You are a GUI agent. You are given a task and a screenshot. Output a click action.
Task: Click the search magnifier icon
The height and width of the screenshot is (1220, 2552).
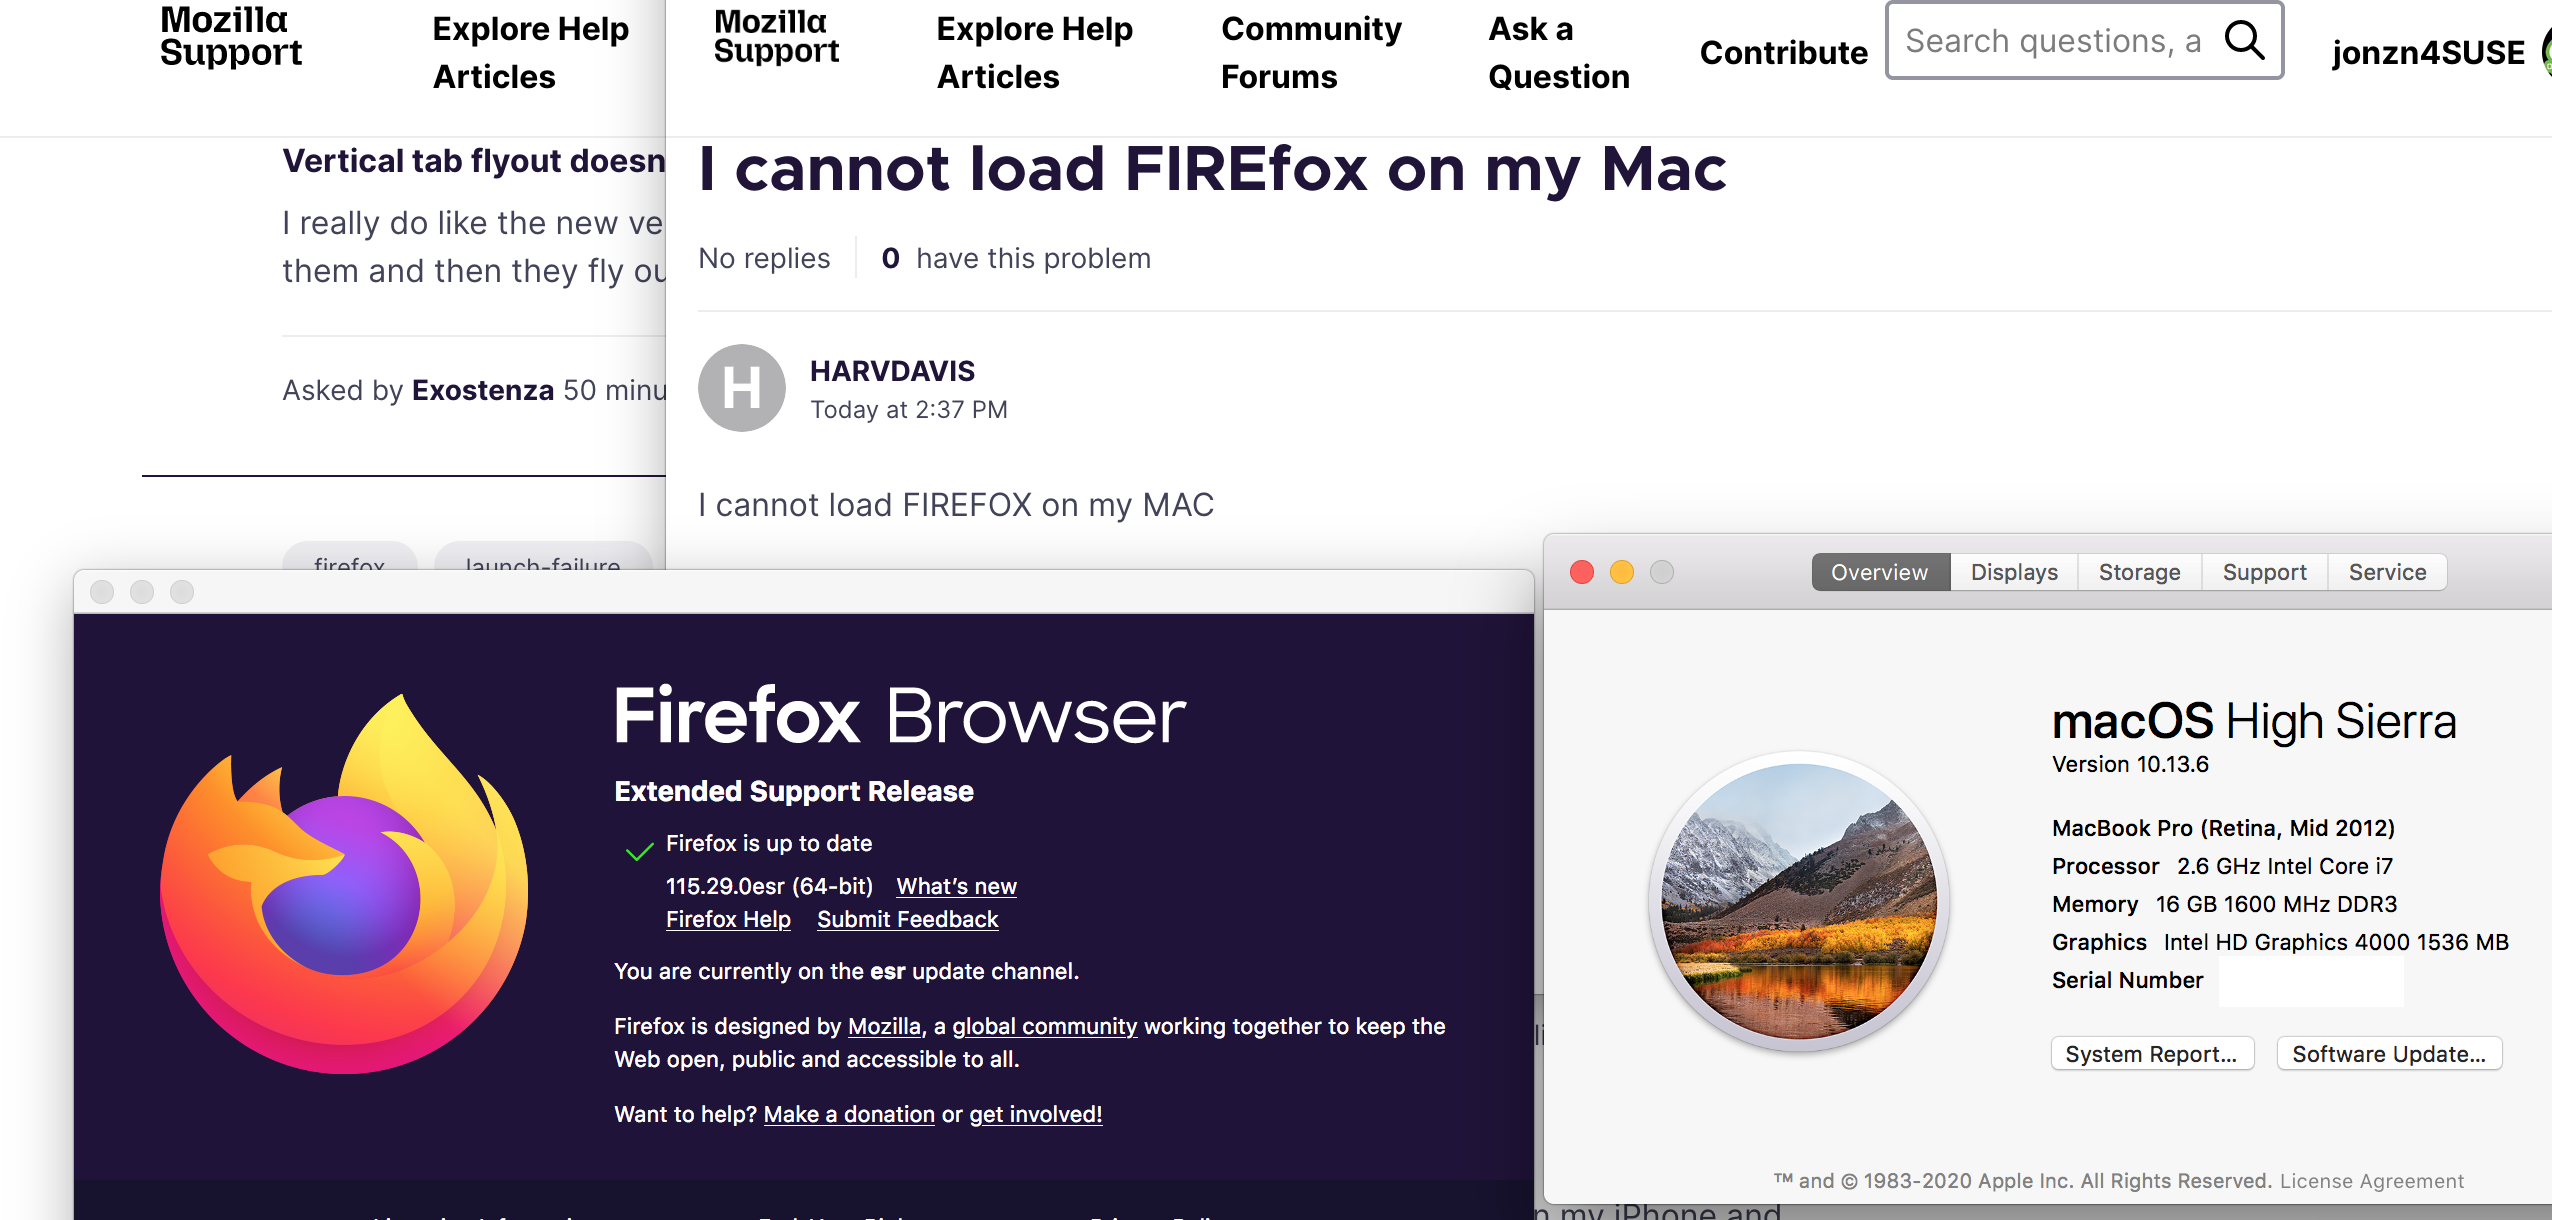click(2244, 41)
